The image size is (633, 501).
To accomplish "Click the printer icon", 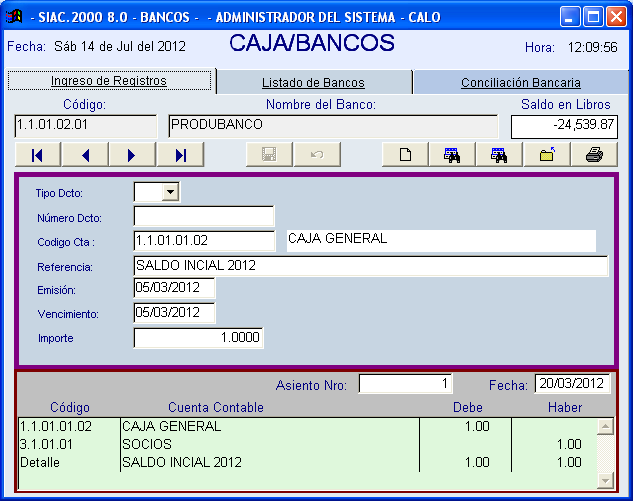I will click(594, 155).
